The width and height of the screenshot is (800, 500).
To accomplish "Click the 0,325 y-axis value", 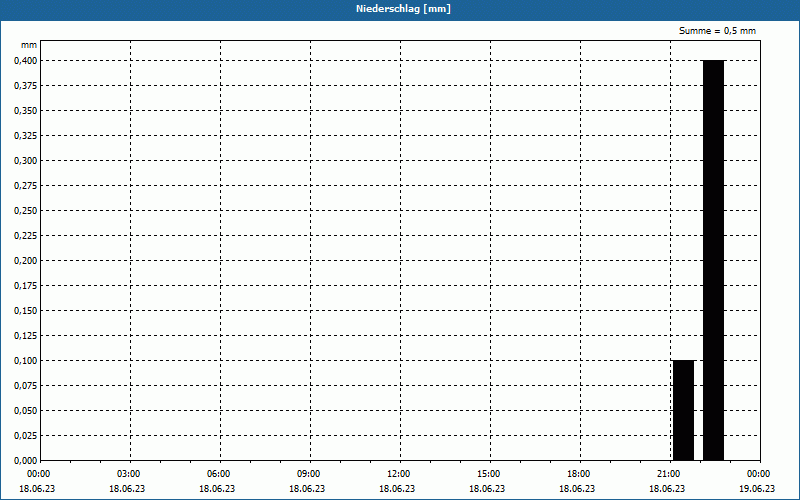I will click(x=26, y=136).
